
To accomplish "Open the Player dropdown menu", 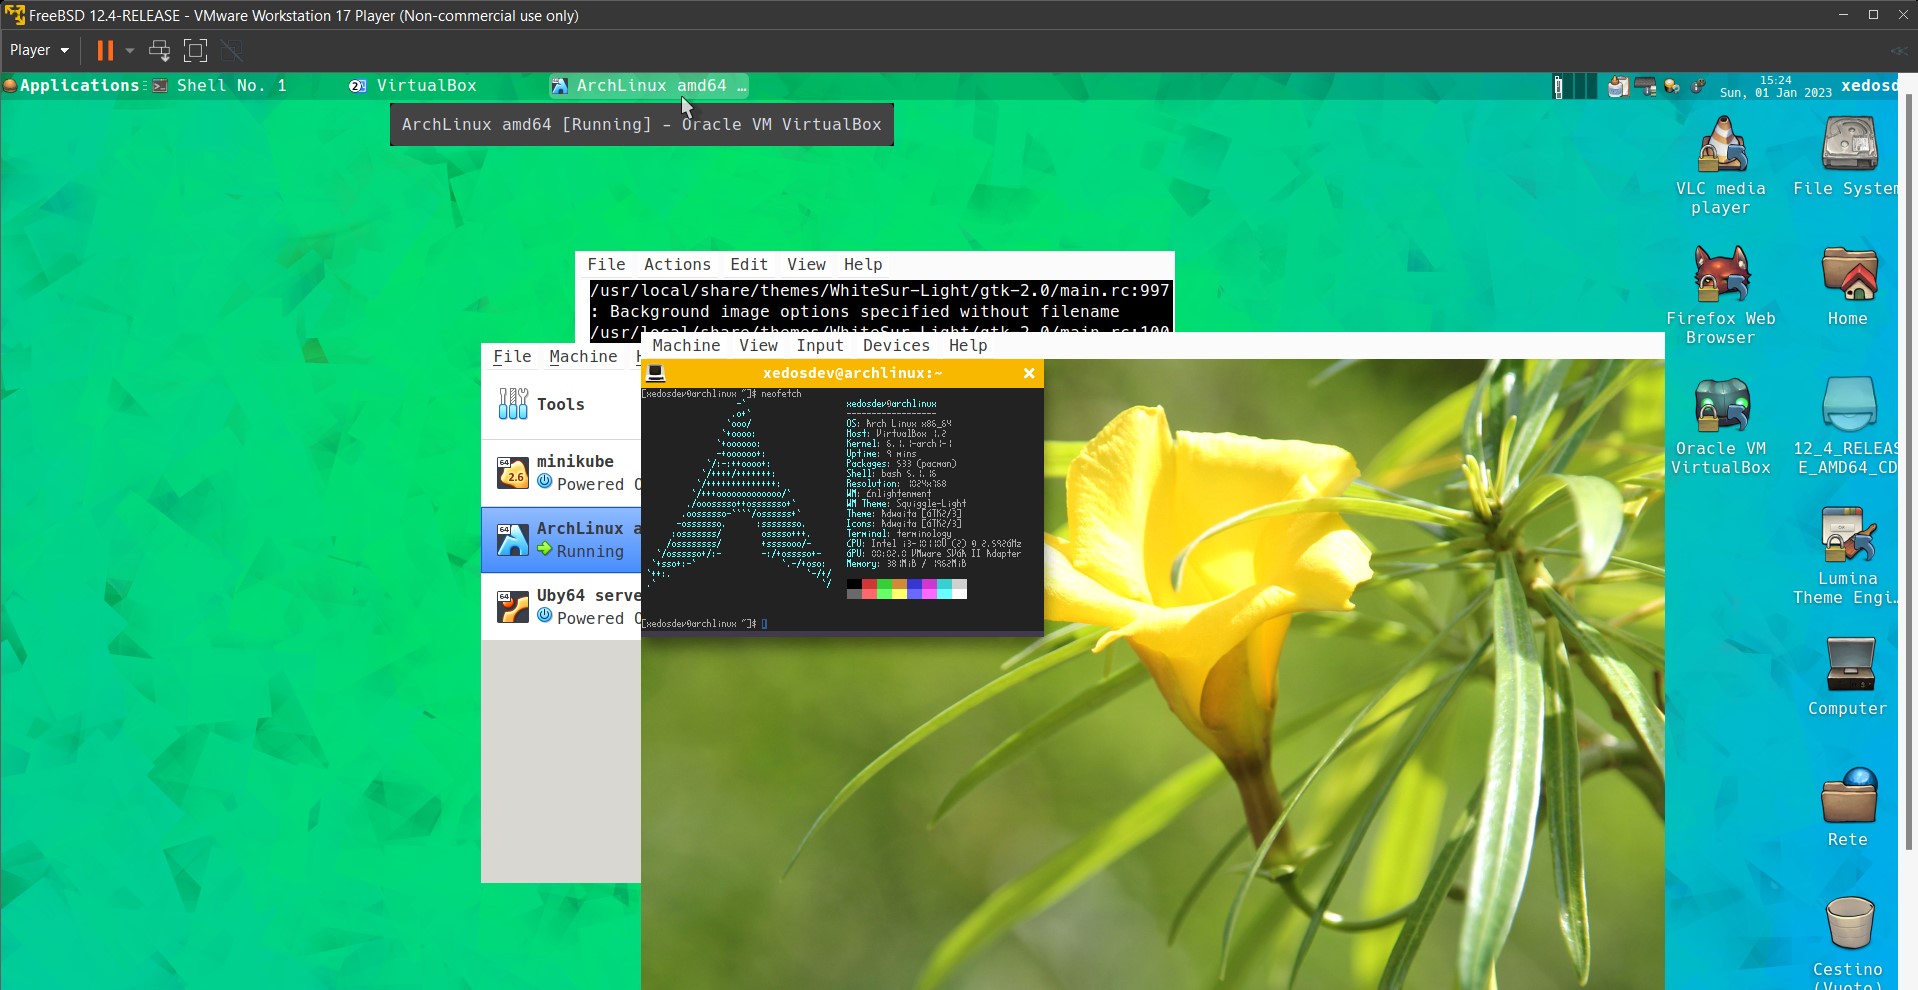I will click(x=39, y=50).
